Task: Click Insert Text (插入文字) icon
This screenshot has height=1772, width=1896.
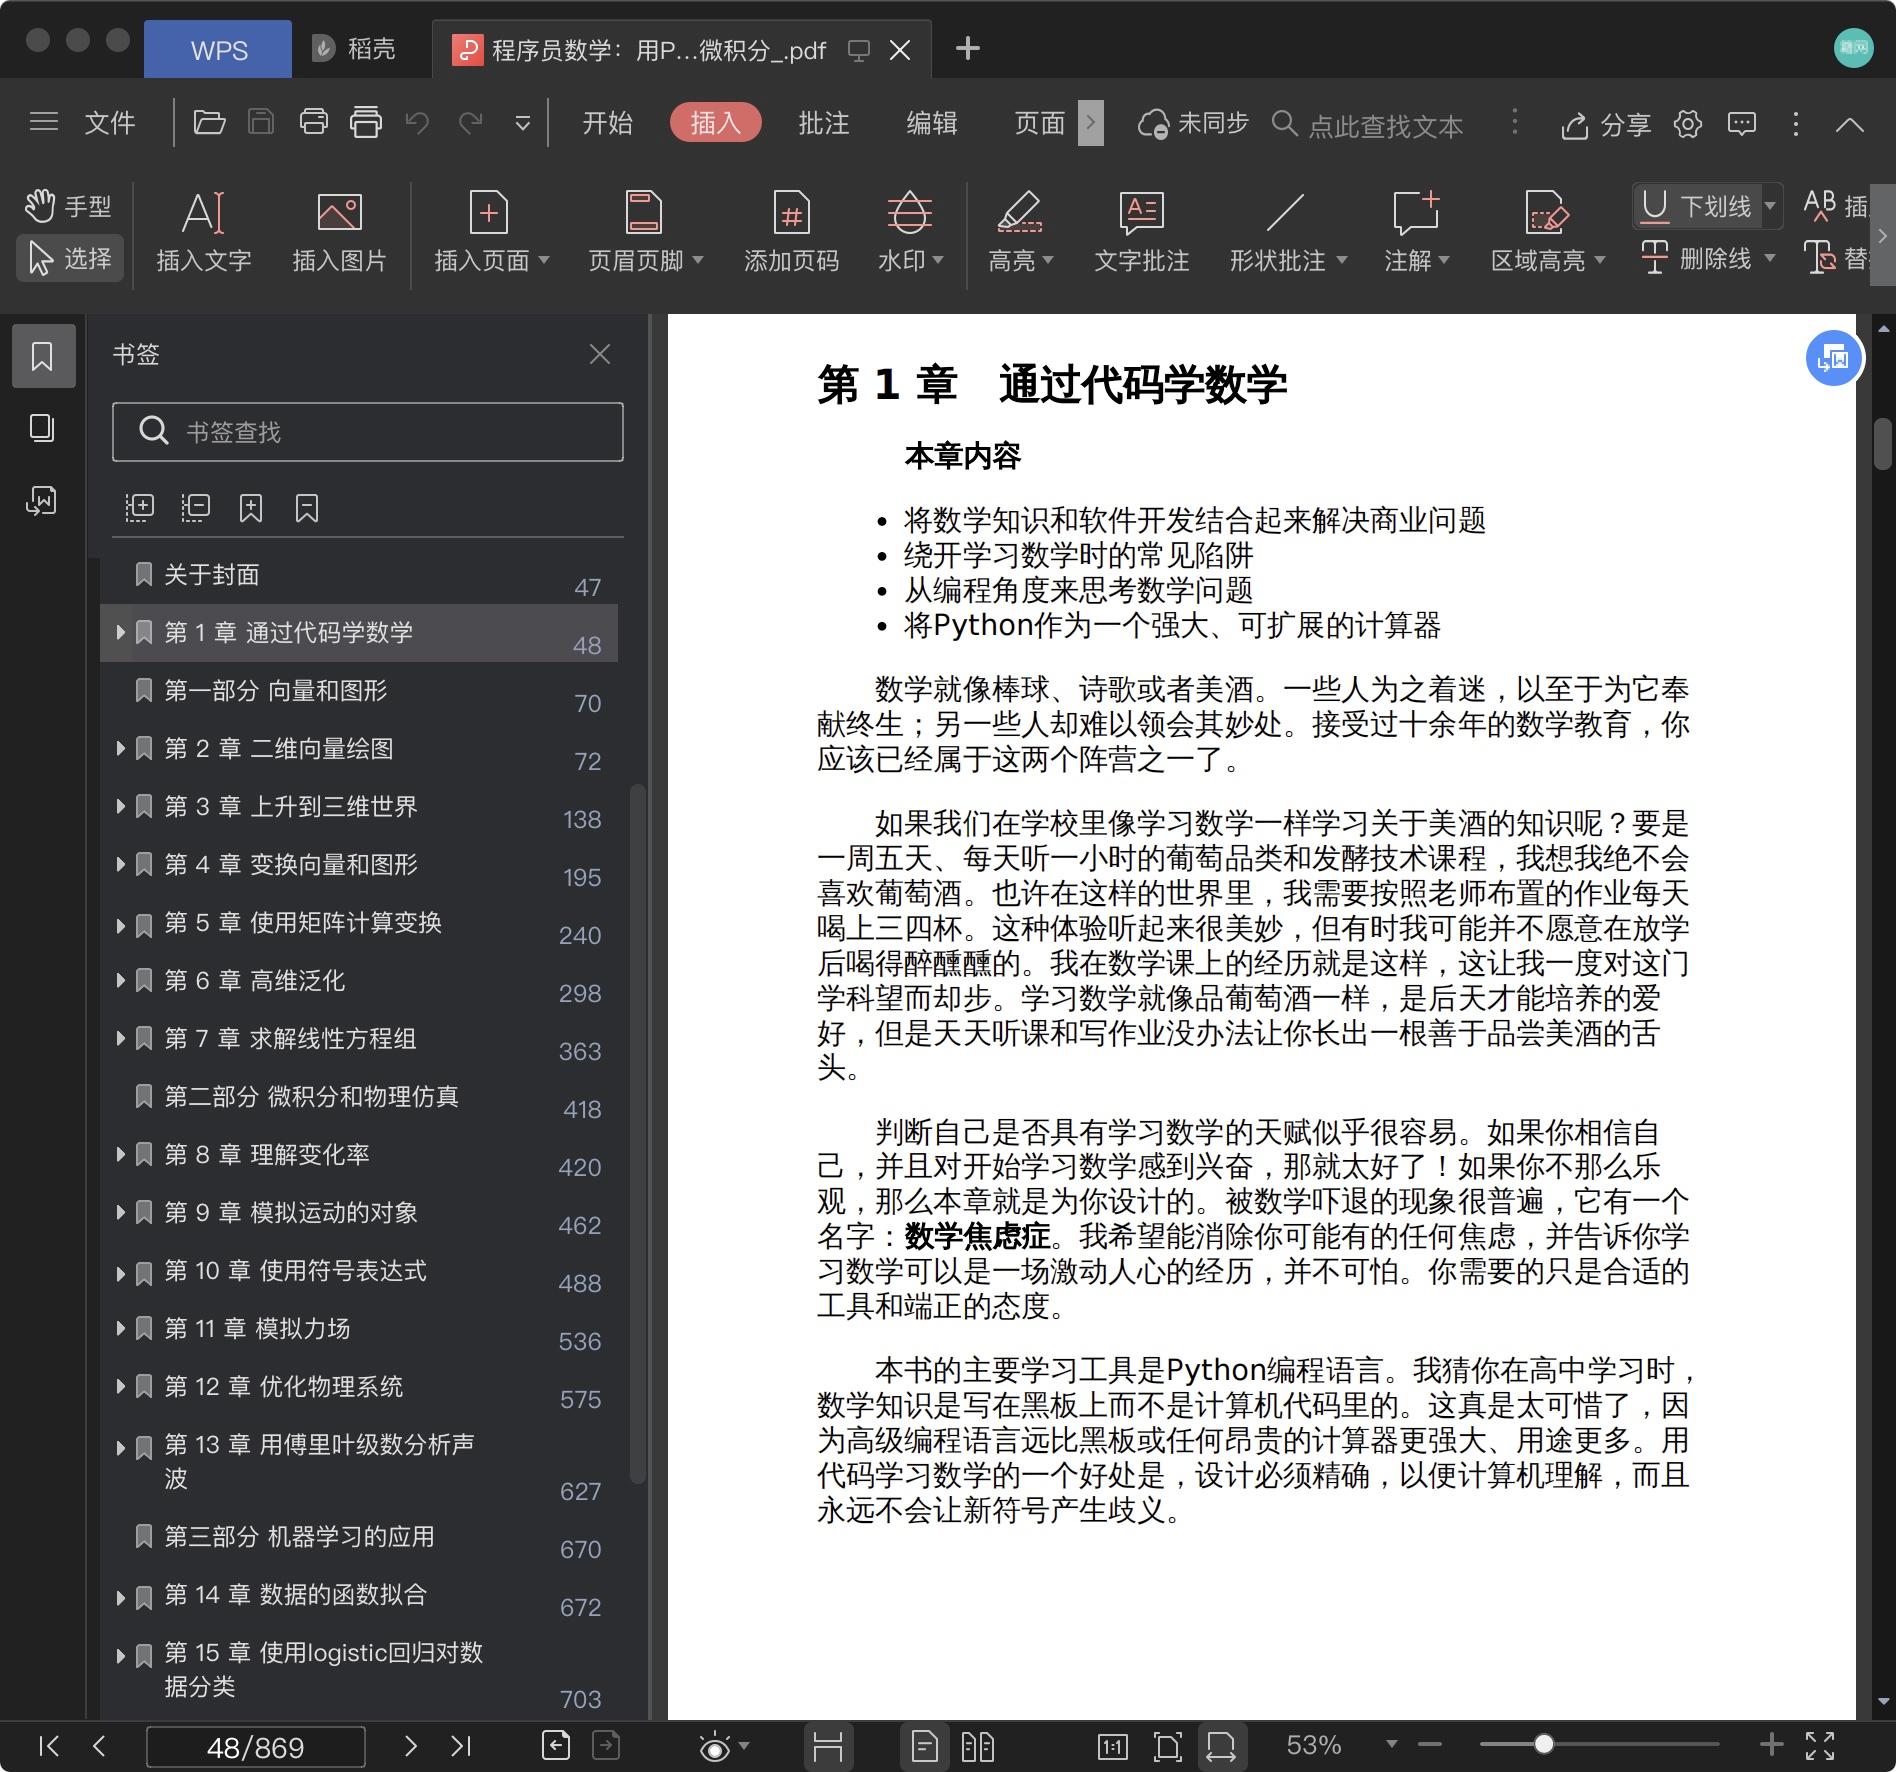Action: pyautogui.click(x=204, y=212)
